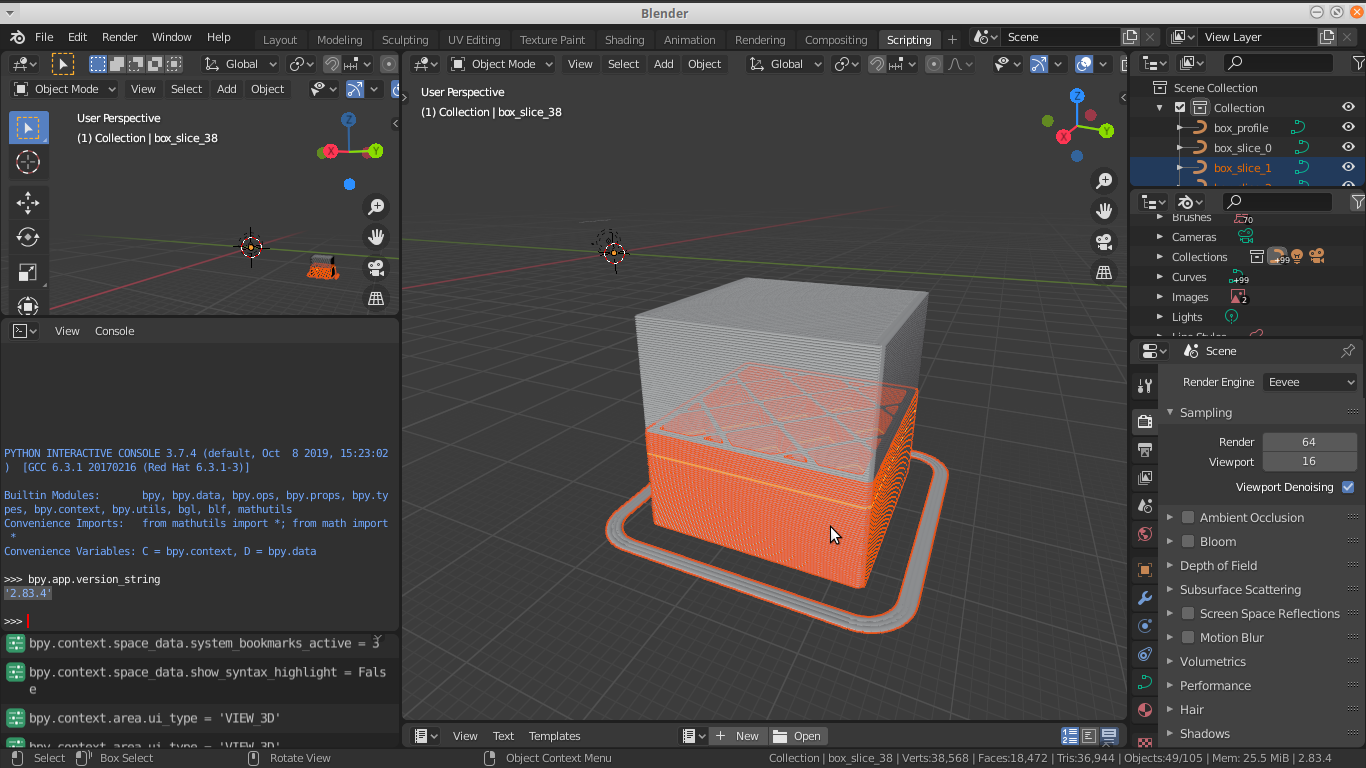Enable the Ambient Occlusion checkbox
The height and width of the screenshot is (768, 1366).
coord(1188,517)
